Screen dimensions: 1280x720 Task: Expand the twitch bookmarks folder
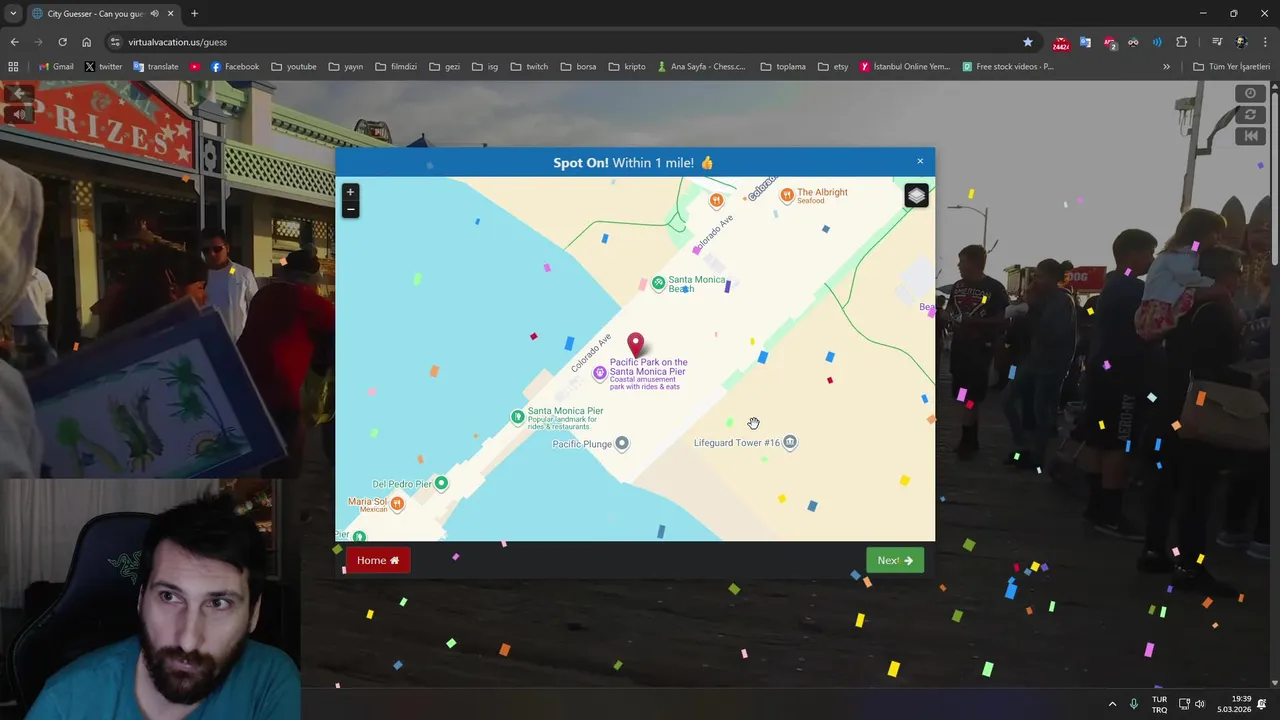point(529,67)
